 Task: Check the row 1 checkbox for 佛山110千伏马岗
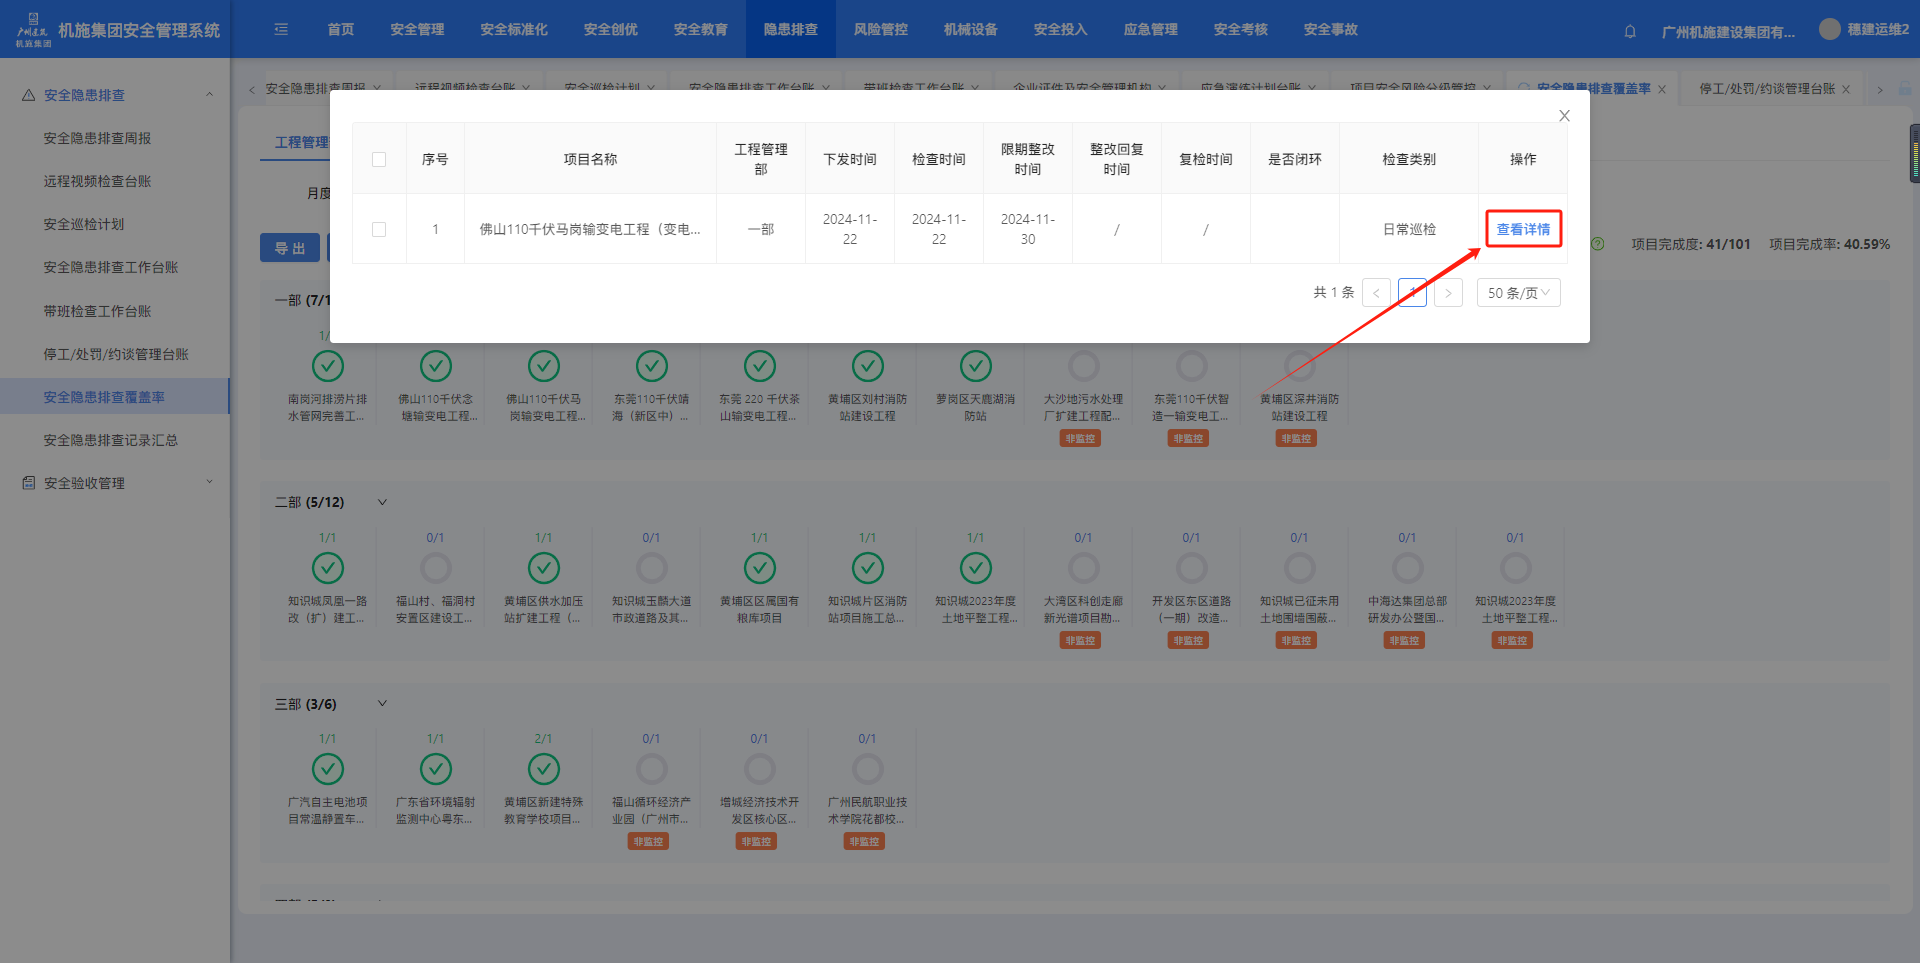pyautogui.click(x=379, y=229)
